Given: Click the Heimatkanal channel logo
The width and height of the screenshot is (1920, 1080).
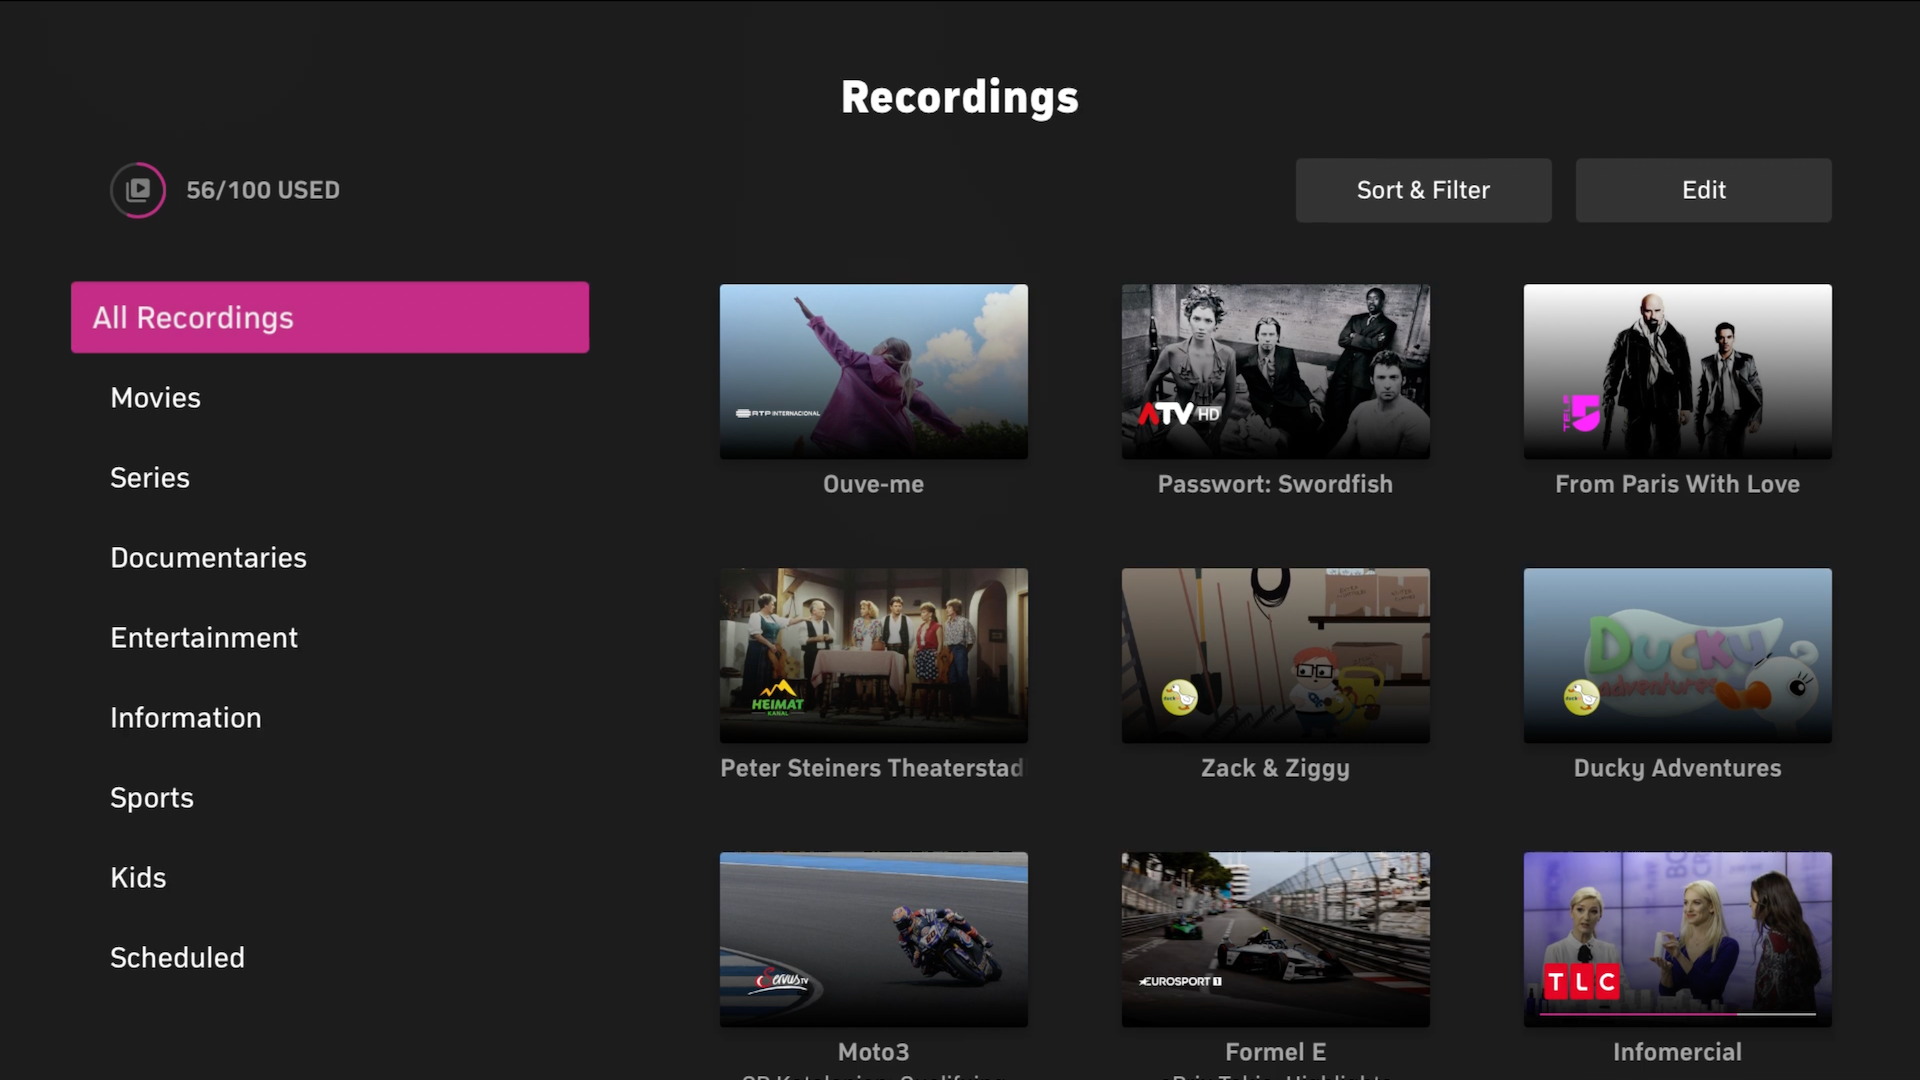Looking at the screenshot, I should pyautogui.click(x=778, y=698).
